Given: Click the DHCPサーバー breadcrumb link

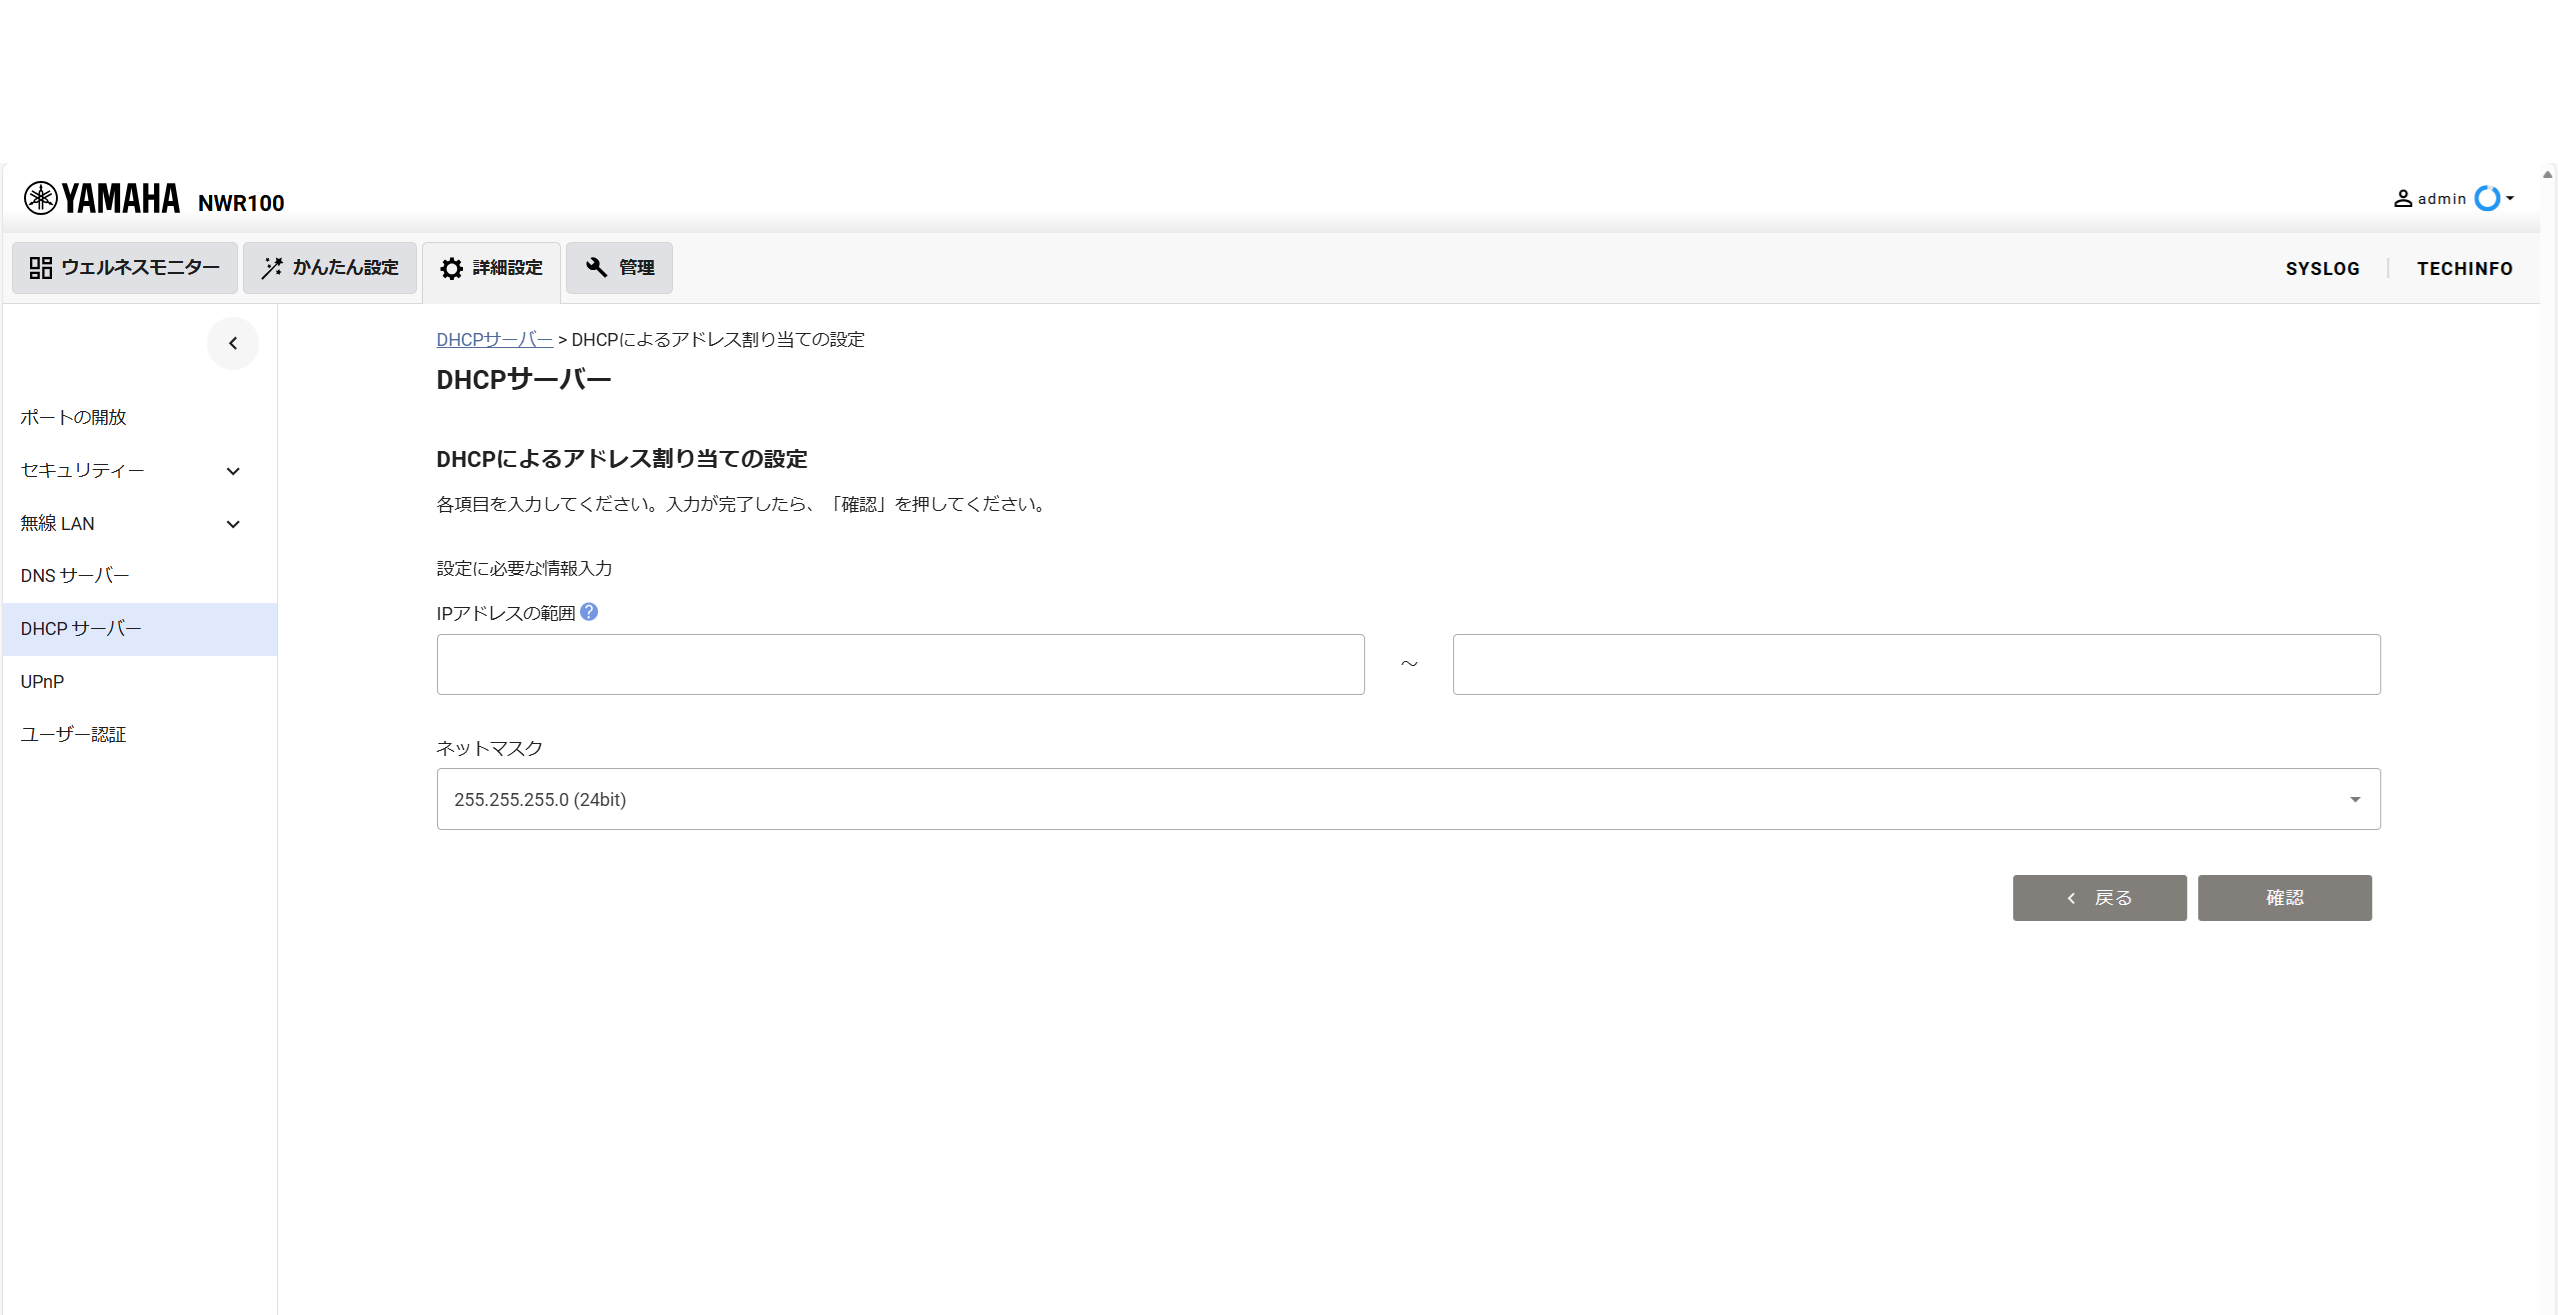Looking at the screenshot, I should 493,339.
